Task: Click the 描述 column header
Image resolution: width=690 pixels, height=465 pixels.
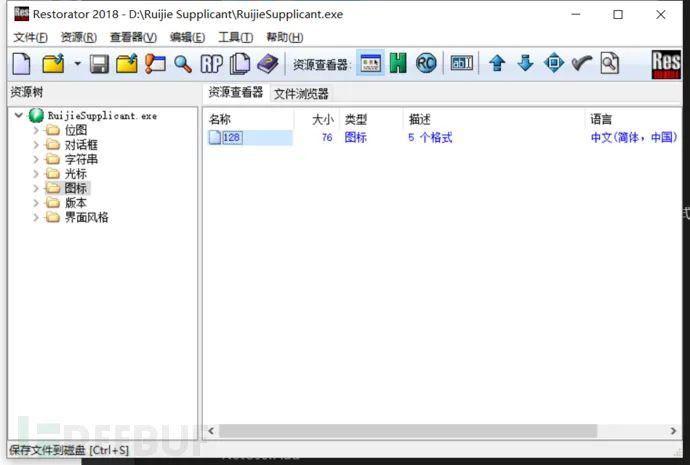Action: click(x=494, y=119)
